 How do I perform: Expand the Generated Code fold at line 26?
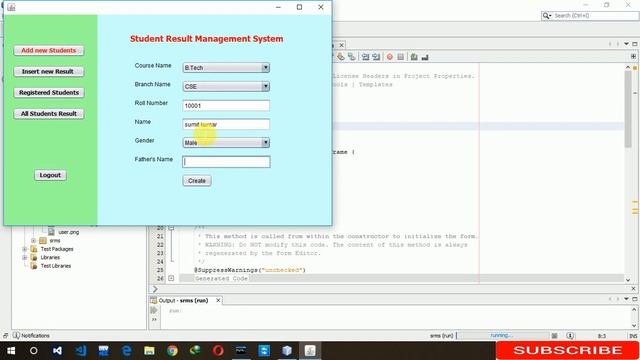coord(171,278)
